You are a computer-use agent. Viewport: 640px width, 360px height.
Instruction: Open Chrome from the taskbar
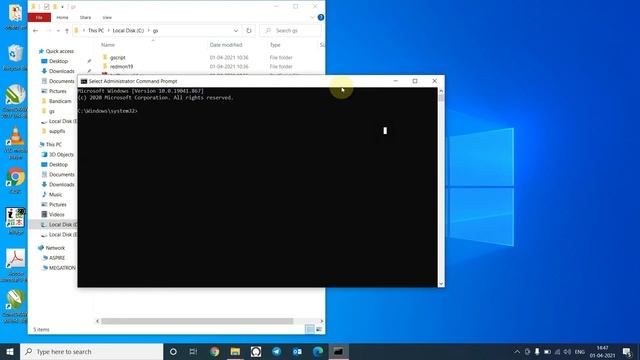pos(214,352)
